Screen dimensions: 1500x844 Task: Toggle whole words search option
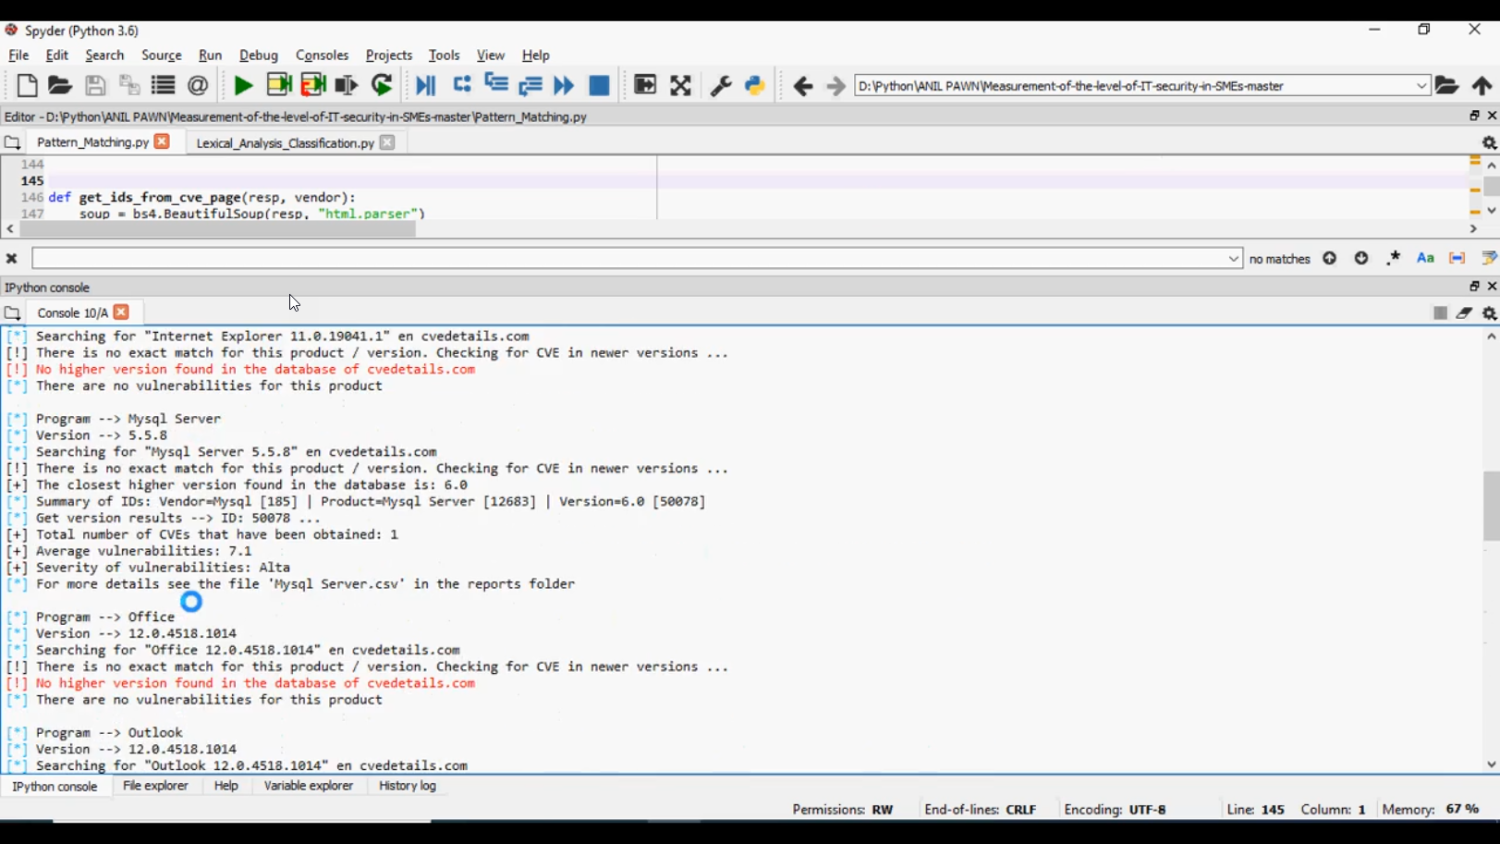click(1458, 258)
